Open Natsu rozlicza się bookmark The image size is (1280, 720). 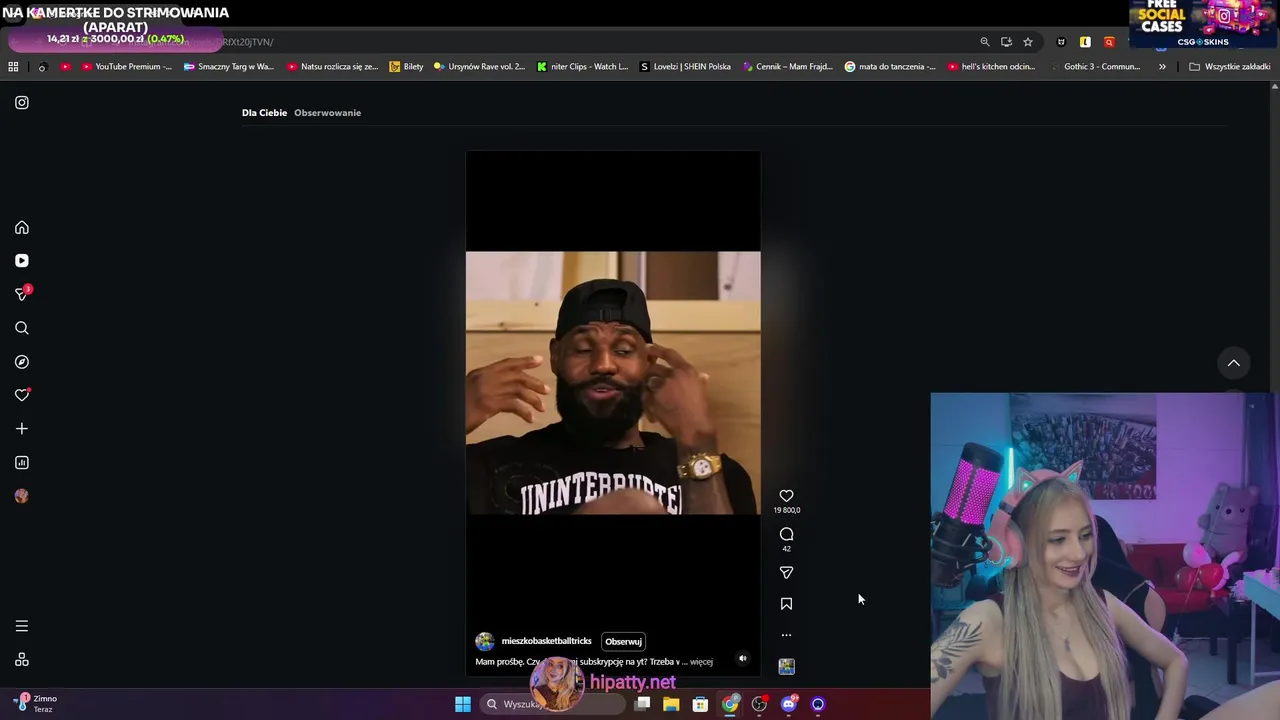coord(332,67)
